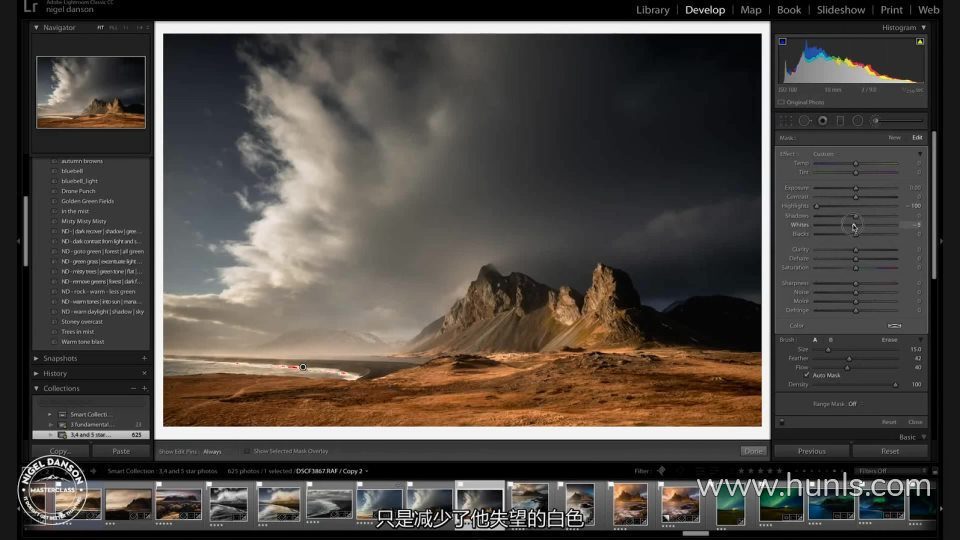Select the Radial Filter tool icon
Screen dimensions: 960x540
(x=858, y=121)
